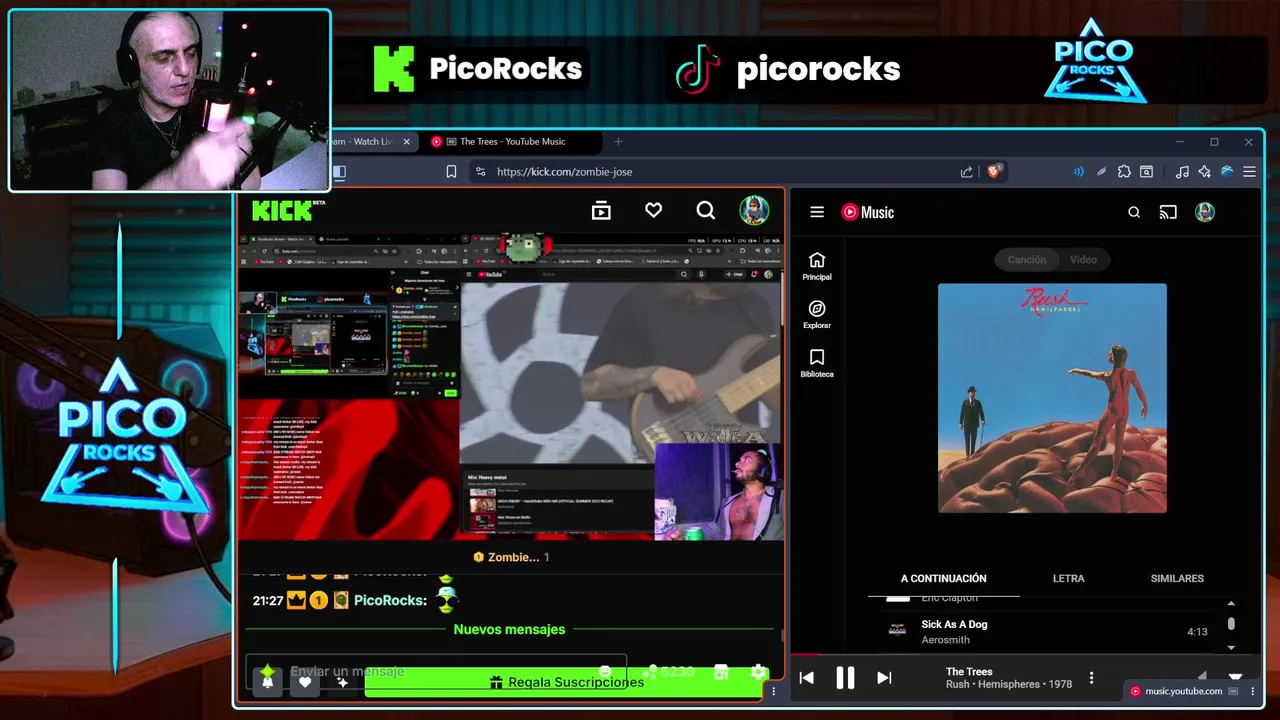Expand pinned Zombie... message
This screenshot has width=1280, height=720.
pos(511,557)
